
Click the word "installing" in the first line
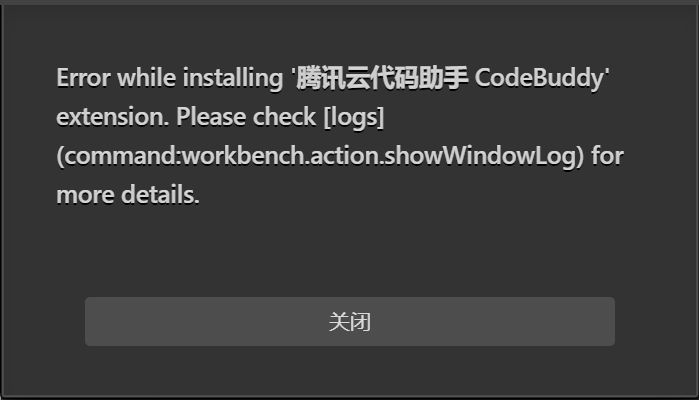233,78
